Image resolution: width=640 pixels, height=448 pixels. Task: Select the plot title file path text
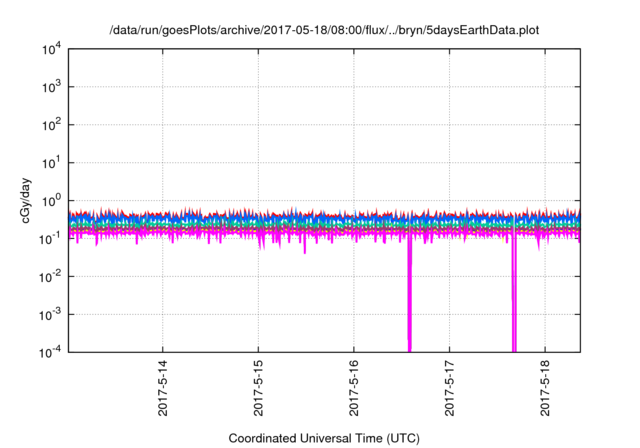[x=324, y=30]
